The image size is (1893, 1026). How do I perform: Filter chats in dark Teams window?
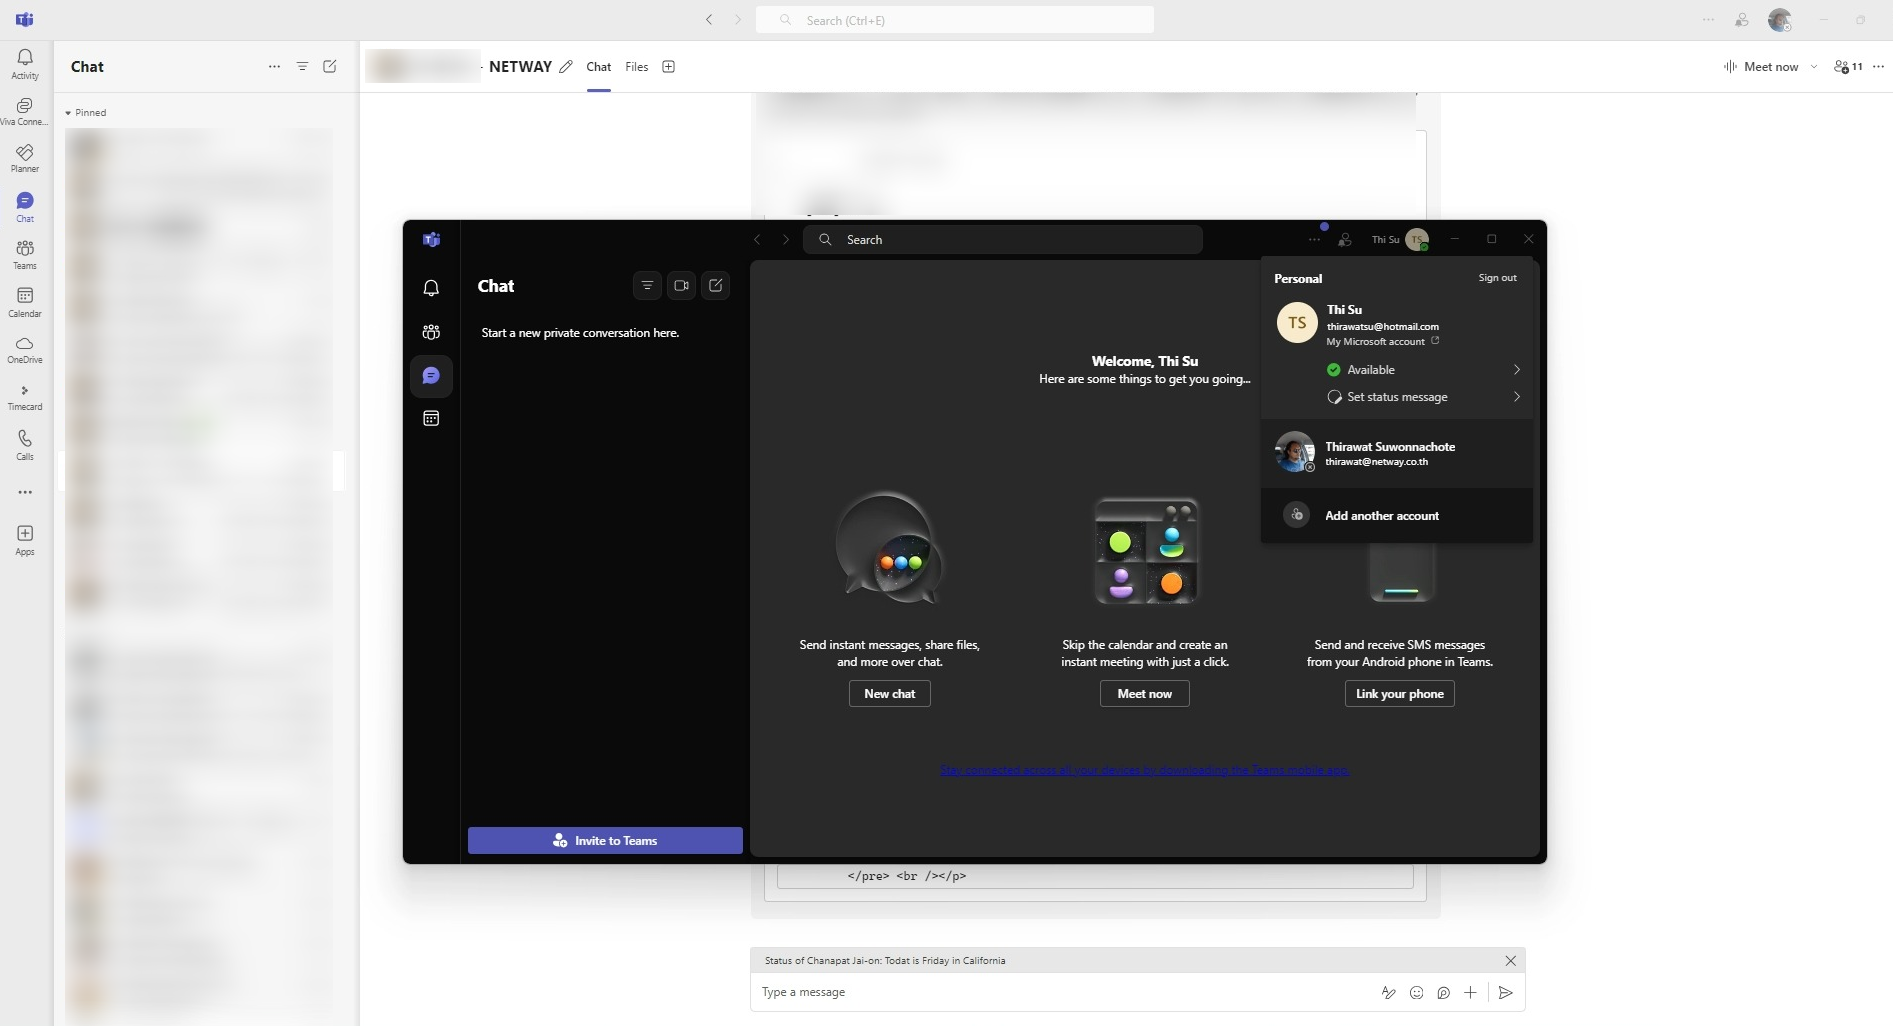pyautogui.click(x=647, y=286)
